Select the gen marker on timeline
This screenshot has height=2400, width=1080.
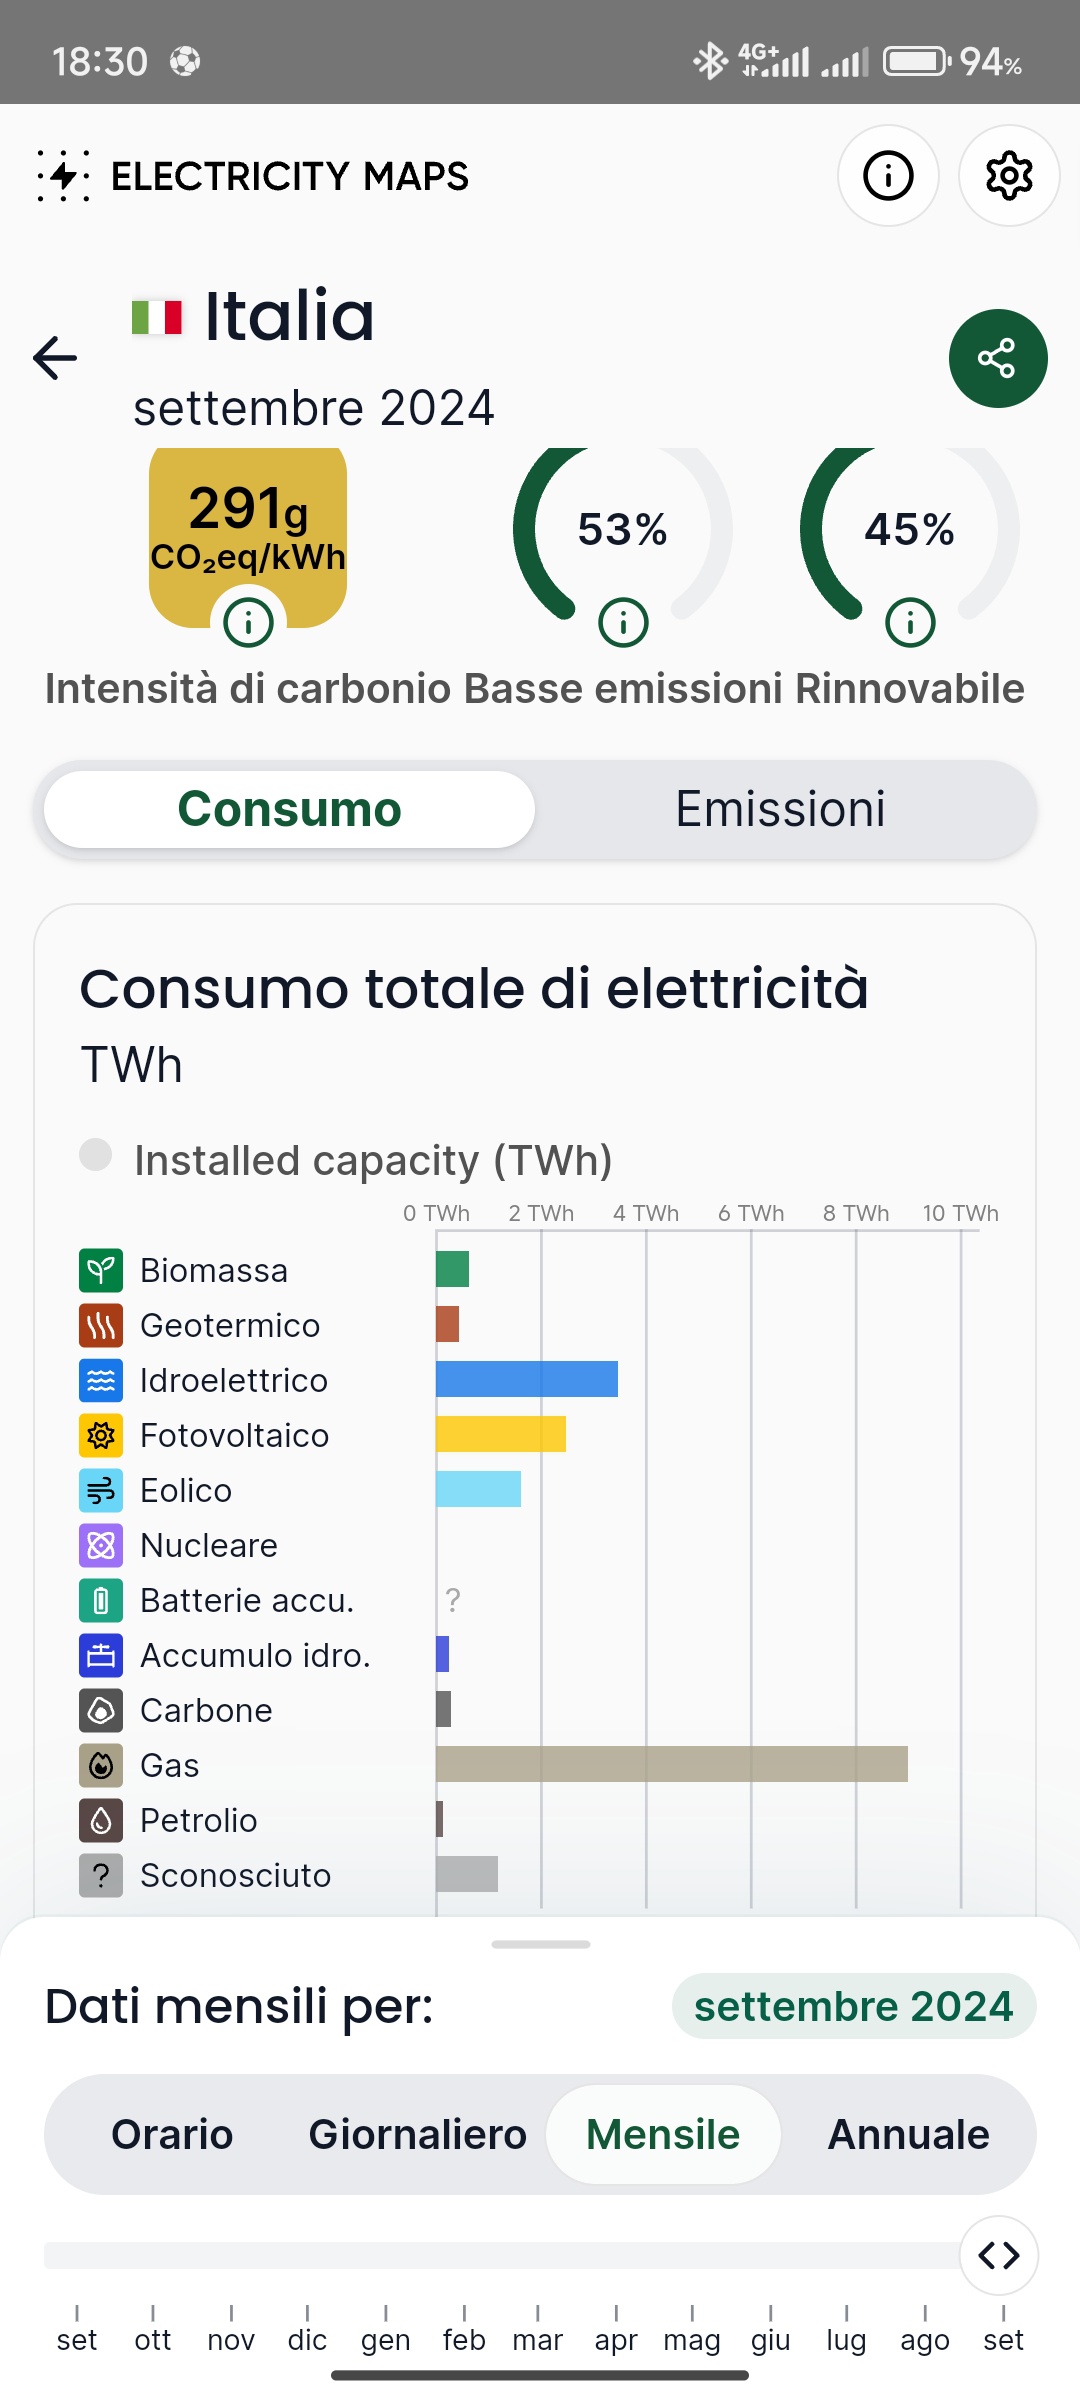386,2330
